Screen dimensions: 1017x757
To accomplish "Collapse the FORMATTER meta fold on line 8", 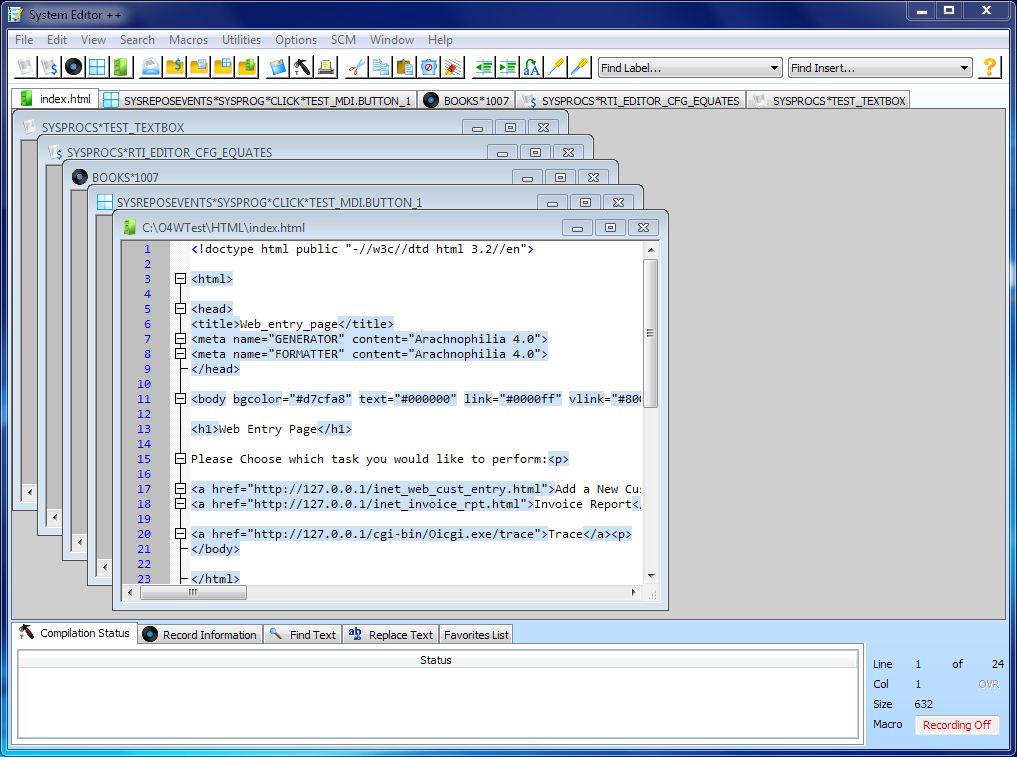I will 180,354.
